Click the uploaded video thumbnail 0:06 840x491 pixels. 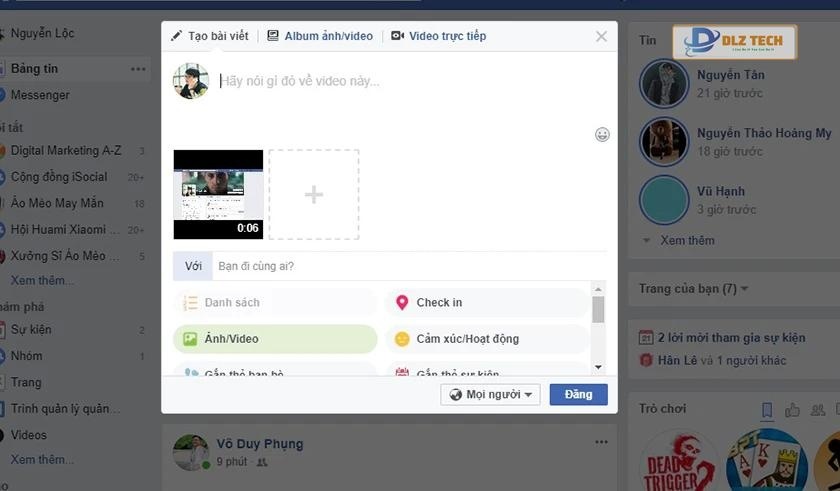tap(218, 195)
